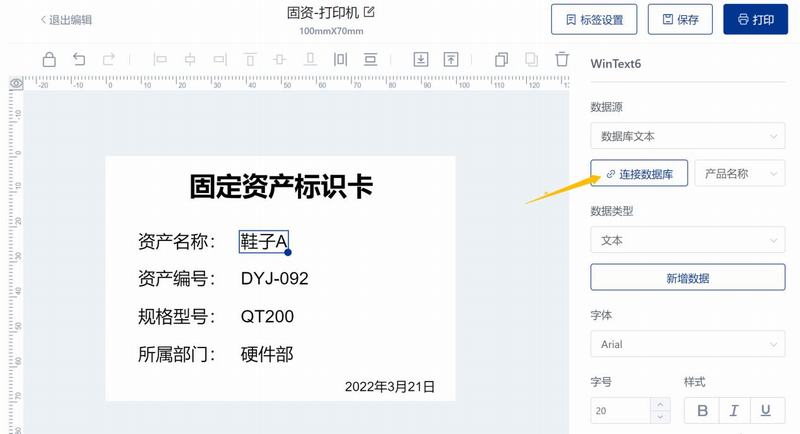800x434 pixels.
Task: Align selected elements to right edge
Action: 220,60
